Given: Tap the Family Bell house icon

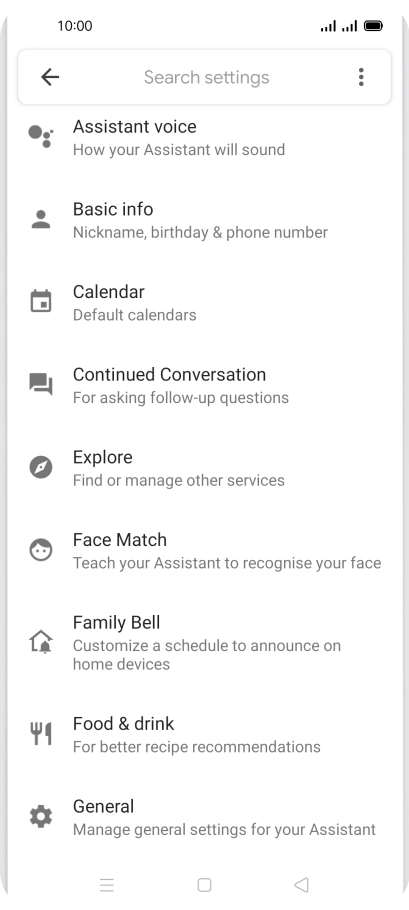Looking at the screenshot, I should coord(41,642).
